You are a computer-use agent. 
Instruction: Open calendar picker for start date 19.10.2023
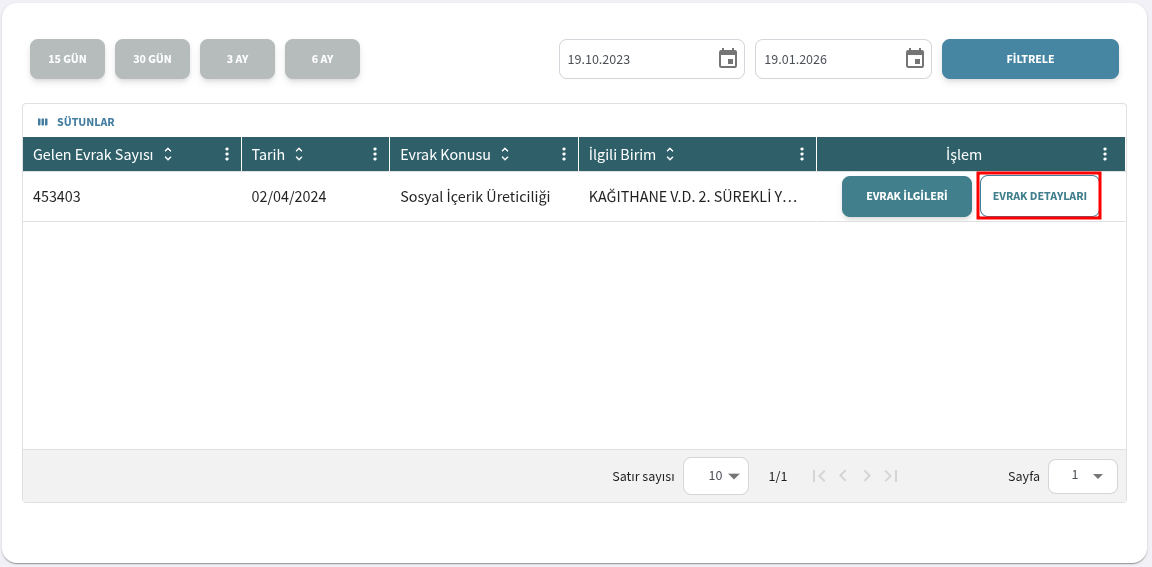tap(727, 59)
